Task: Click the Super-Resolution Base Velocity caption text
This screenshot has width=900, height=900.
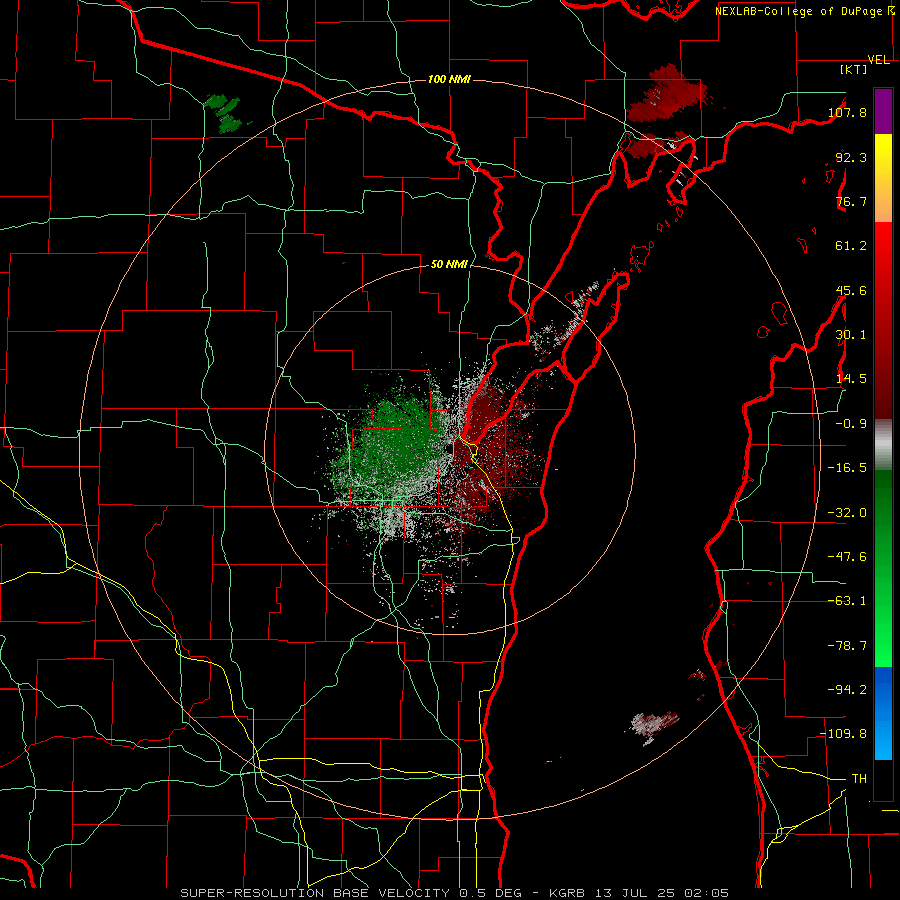Action: point(455,893)
